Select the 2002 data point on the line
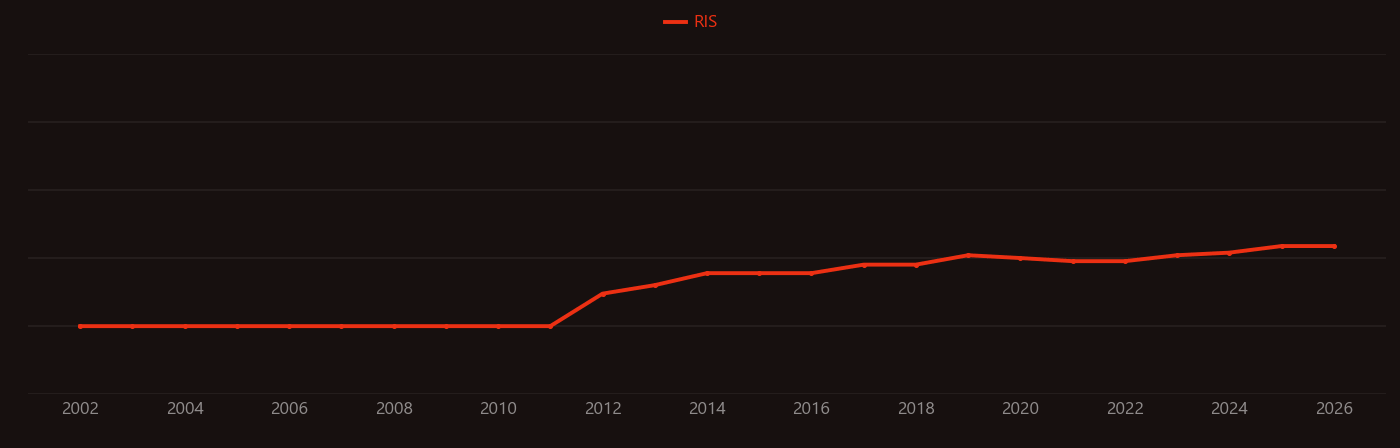The width and height of the screenshot is (1400, 448). [x=80, y=326]
